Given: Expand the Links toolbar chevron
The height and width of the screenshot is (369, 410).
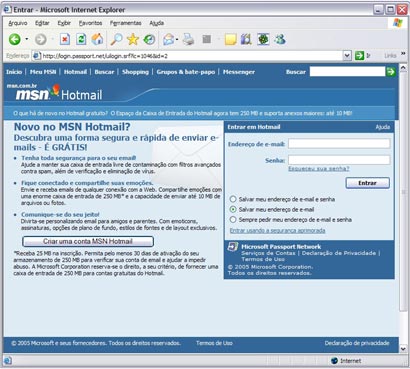Looking at the screenshot, I should click(403, 54).
